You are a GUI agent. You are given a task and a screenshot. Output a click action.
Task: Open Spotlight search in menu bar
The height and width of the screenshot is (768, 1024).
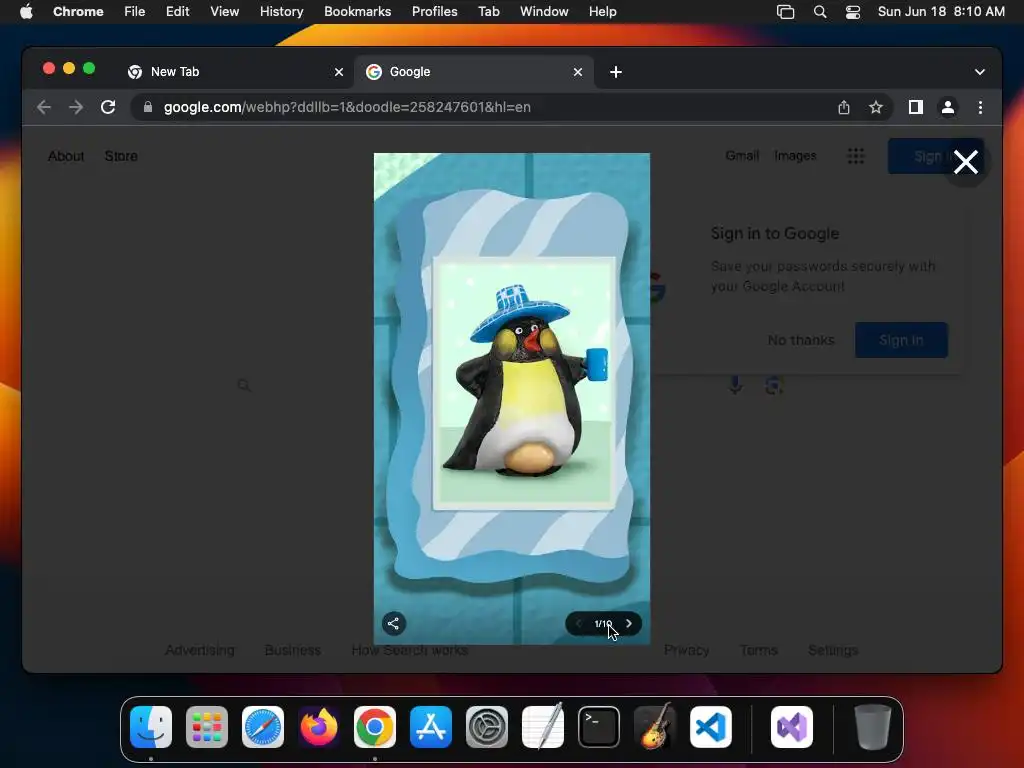pos(820,12)
